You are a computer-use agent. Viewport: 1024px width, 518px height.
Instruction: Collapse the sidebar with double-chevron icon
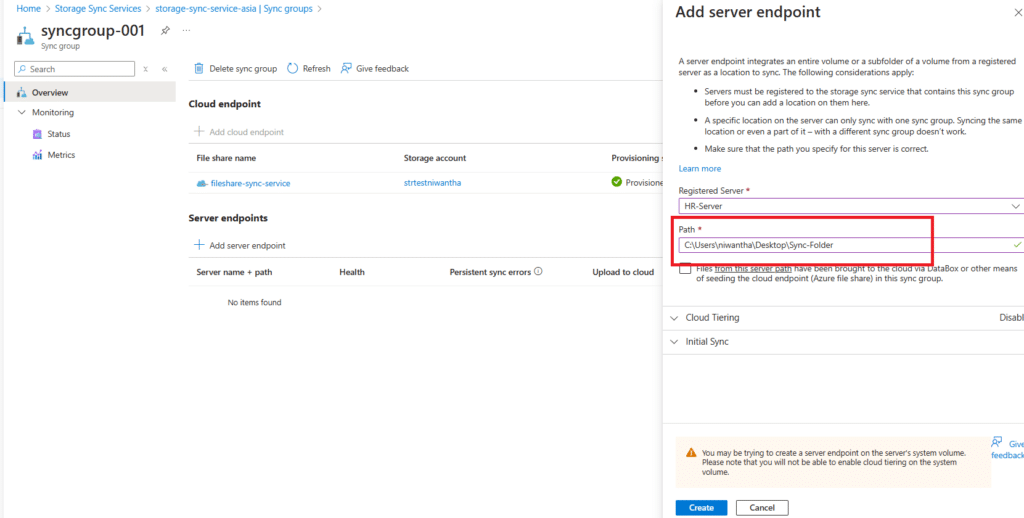(x=164, y=69)
